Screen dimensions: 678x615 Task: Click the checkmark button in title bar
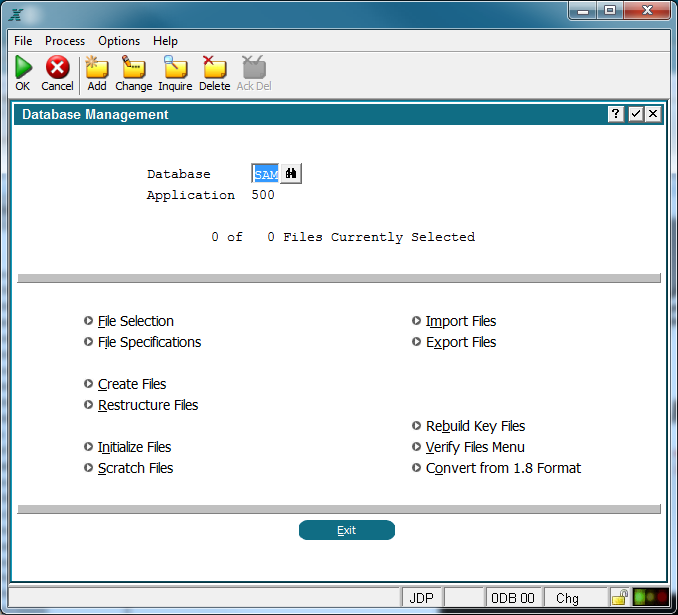click(x=636, y=114)
